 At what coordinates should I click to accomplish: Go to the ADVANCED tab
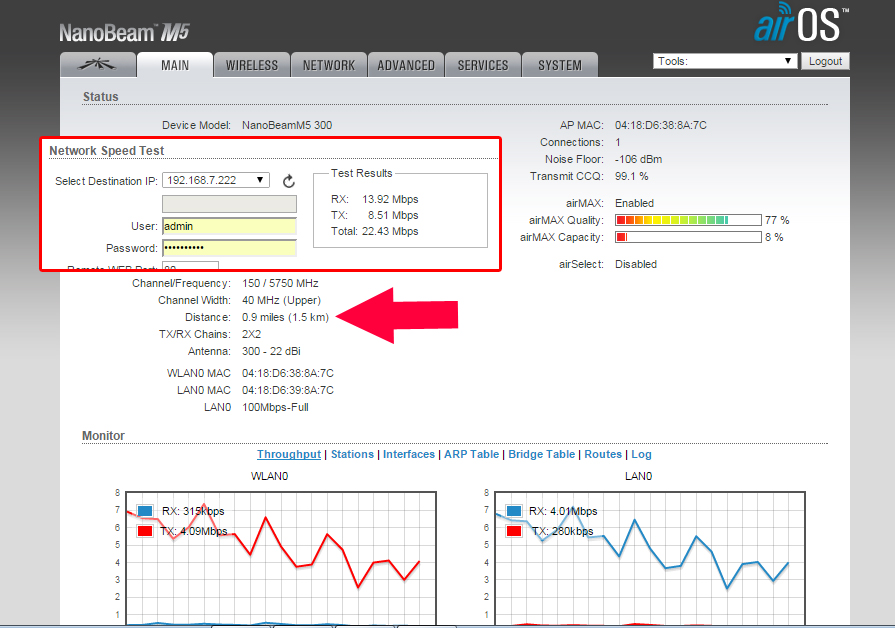click(x=406, y=65)
